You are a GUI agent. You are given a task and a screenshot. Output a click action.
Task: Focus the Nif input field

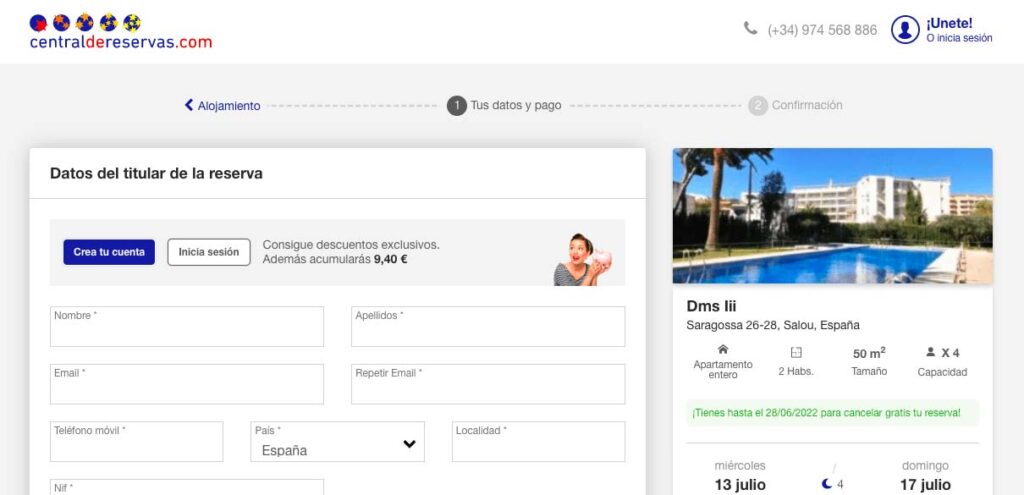187,487
